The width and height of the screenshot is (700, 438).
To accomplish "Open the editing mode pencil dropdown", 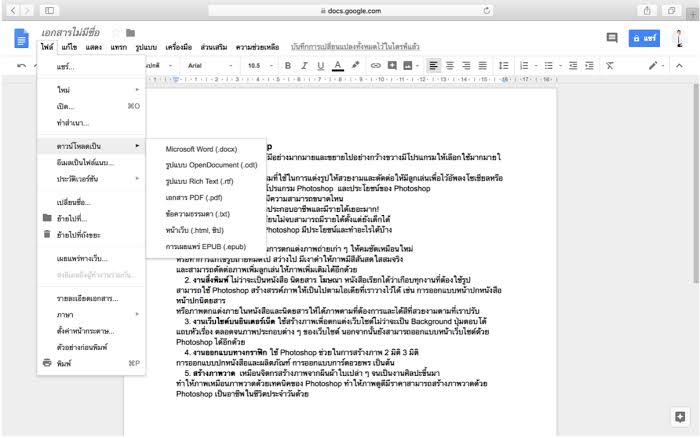I will click(x=656, y=66).
